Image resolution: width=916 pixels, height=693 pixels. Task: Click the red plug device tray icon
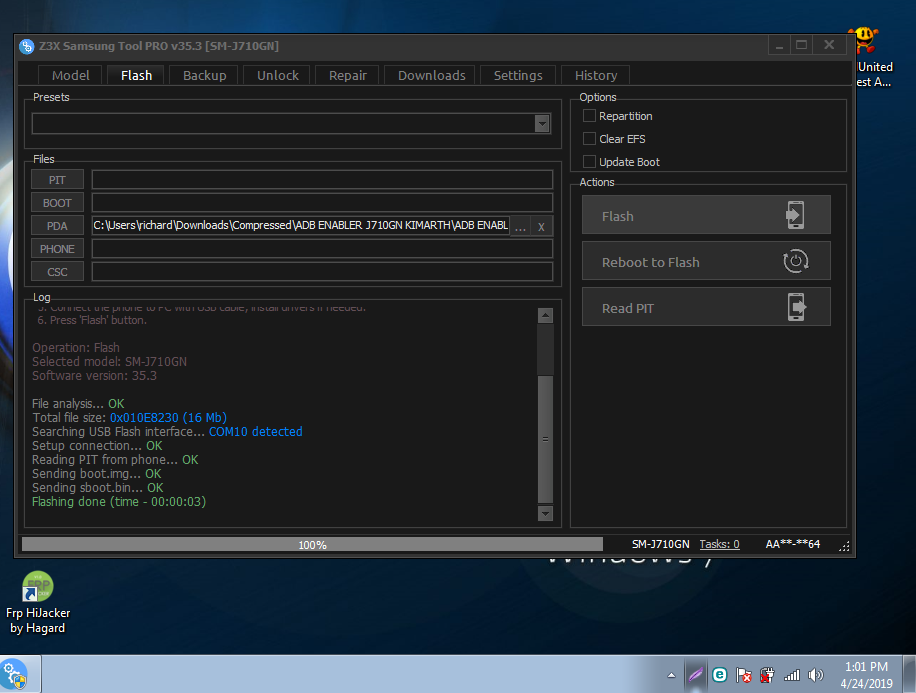pyautogui.click(x=767, y=675)
